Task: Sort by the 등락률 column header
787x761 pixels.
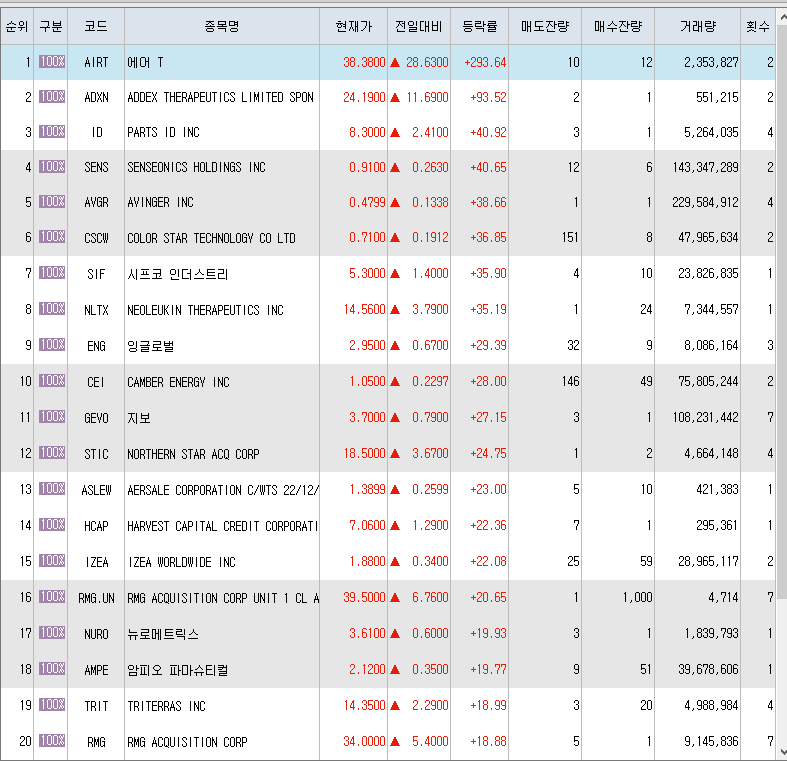Action: [x=480, y=26]
